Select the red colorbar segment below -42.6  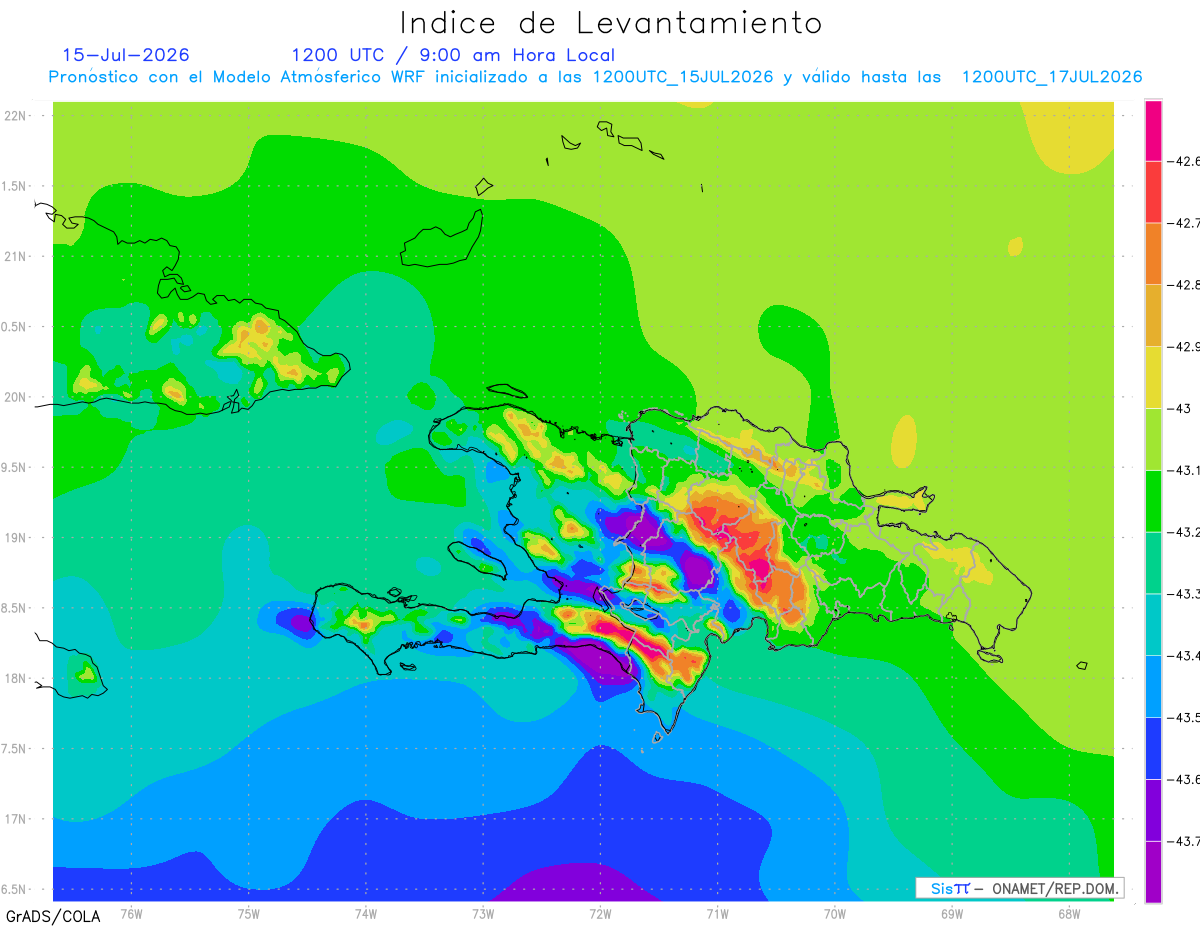(x=1153, y=192)
